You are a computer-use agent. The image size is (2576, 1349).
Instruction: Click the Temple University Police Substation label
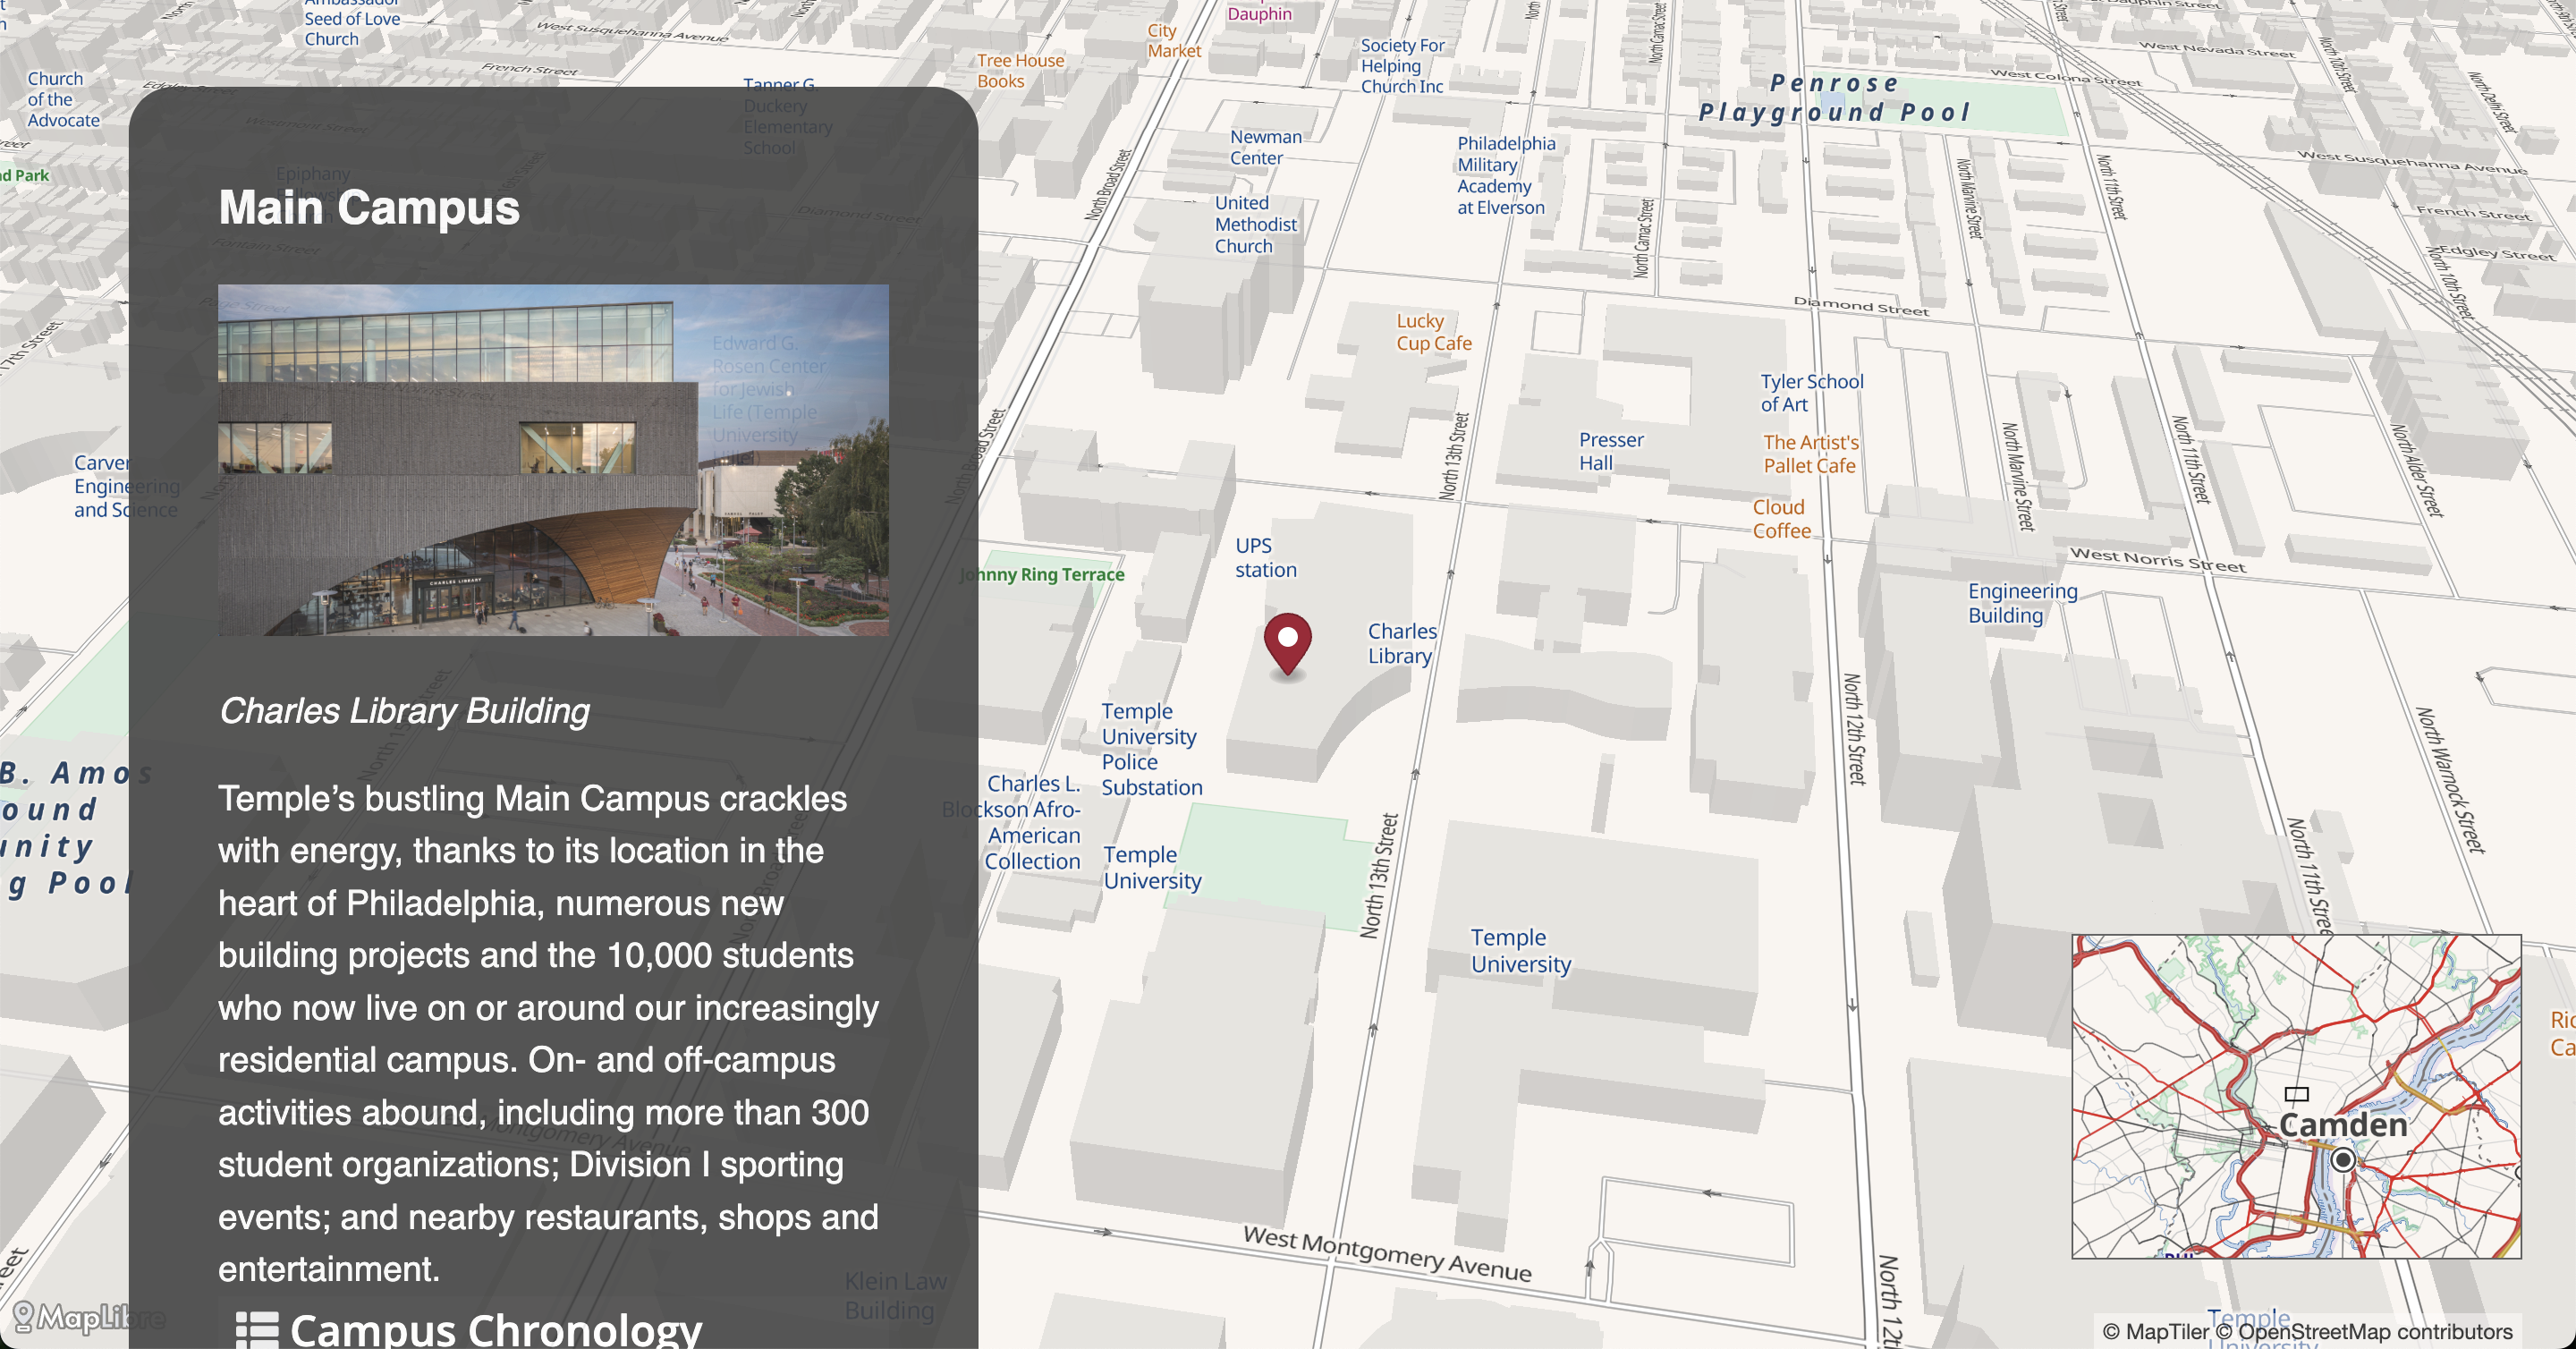coord(1151,749)
